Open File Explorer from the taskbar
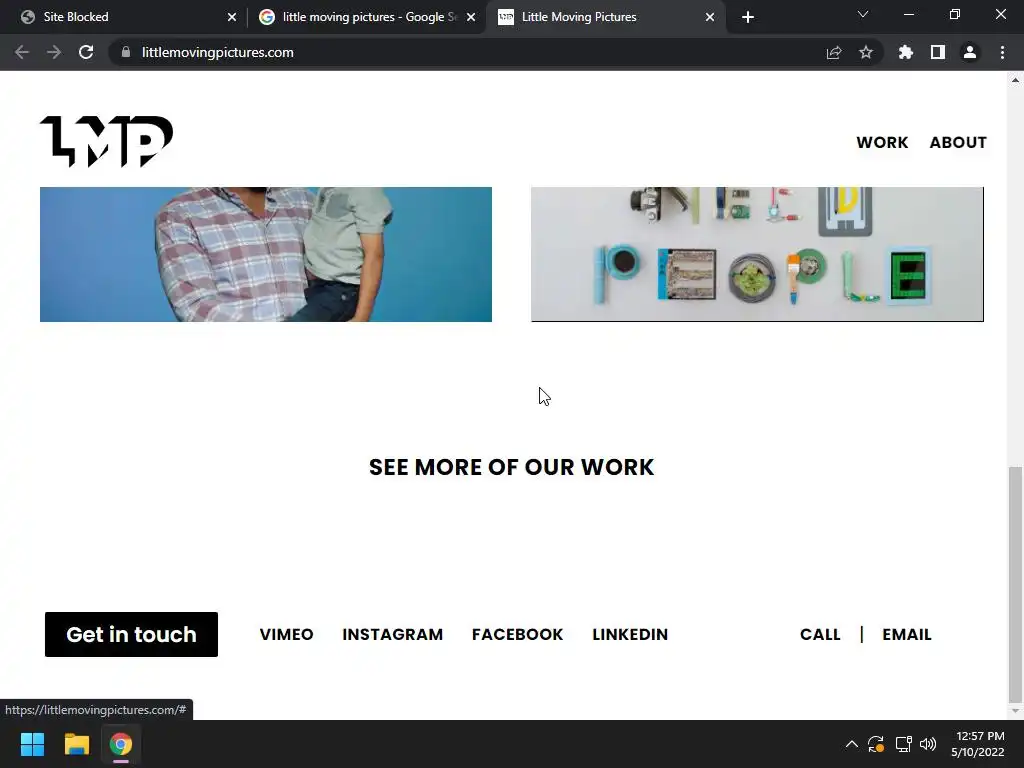 pos(76,744)
